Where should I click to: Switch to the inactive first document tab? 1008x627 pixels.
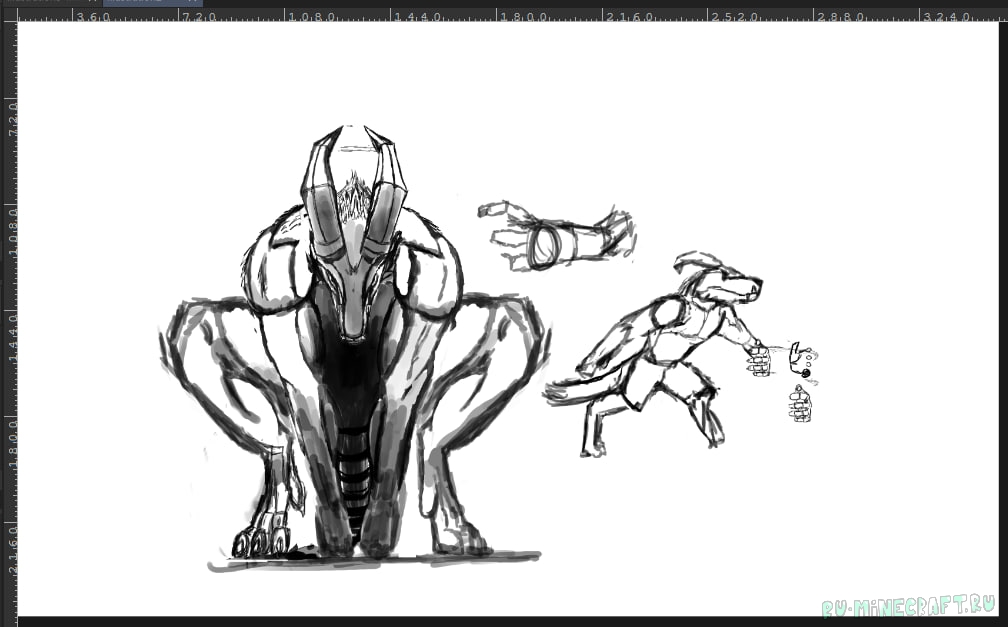pos(40,2)
